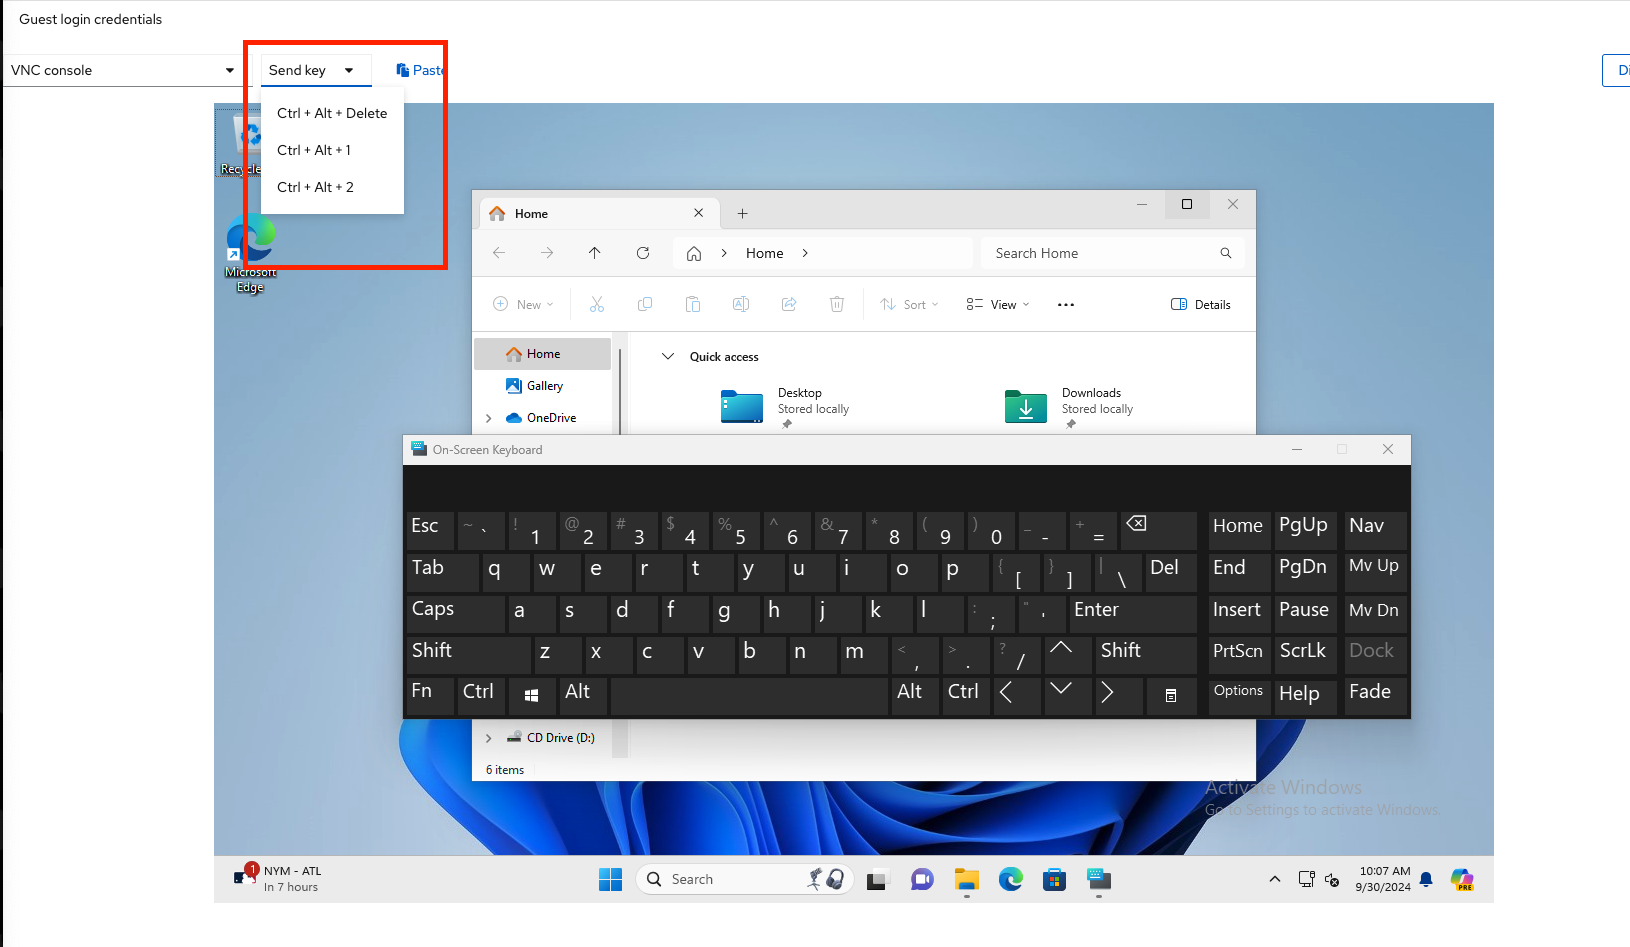Click the magnifier icon in Search Home
1630x947 pixels.
coord(1225,253)
